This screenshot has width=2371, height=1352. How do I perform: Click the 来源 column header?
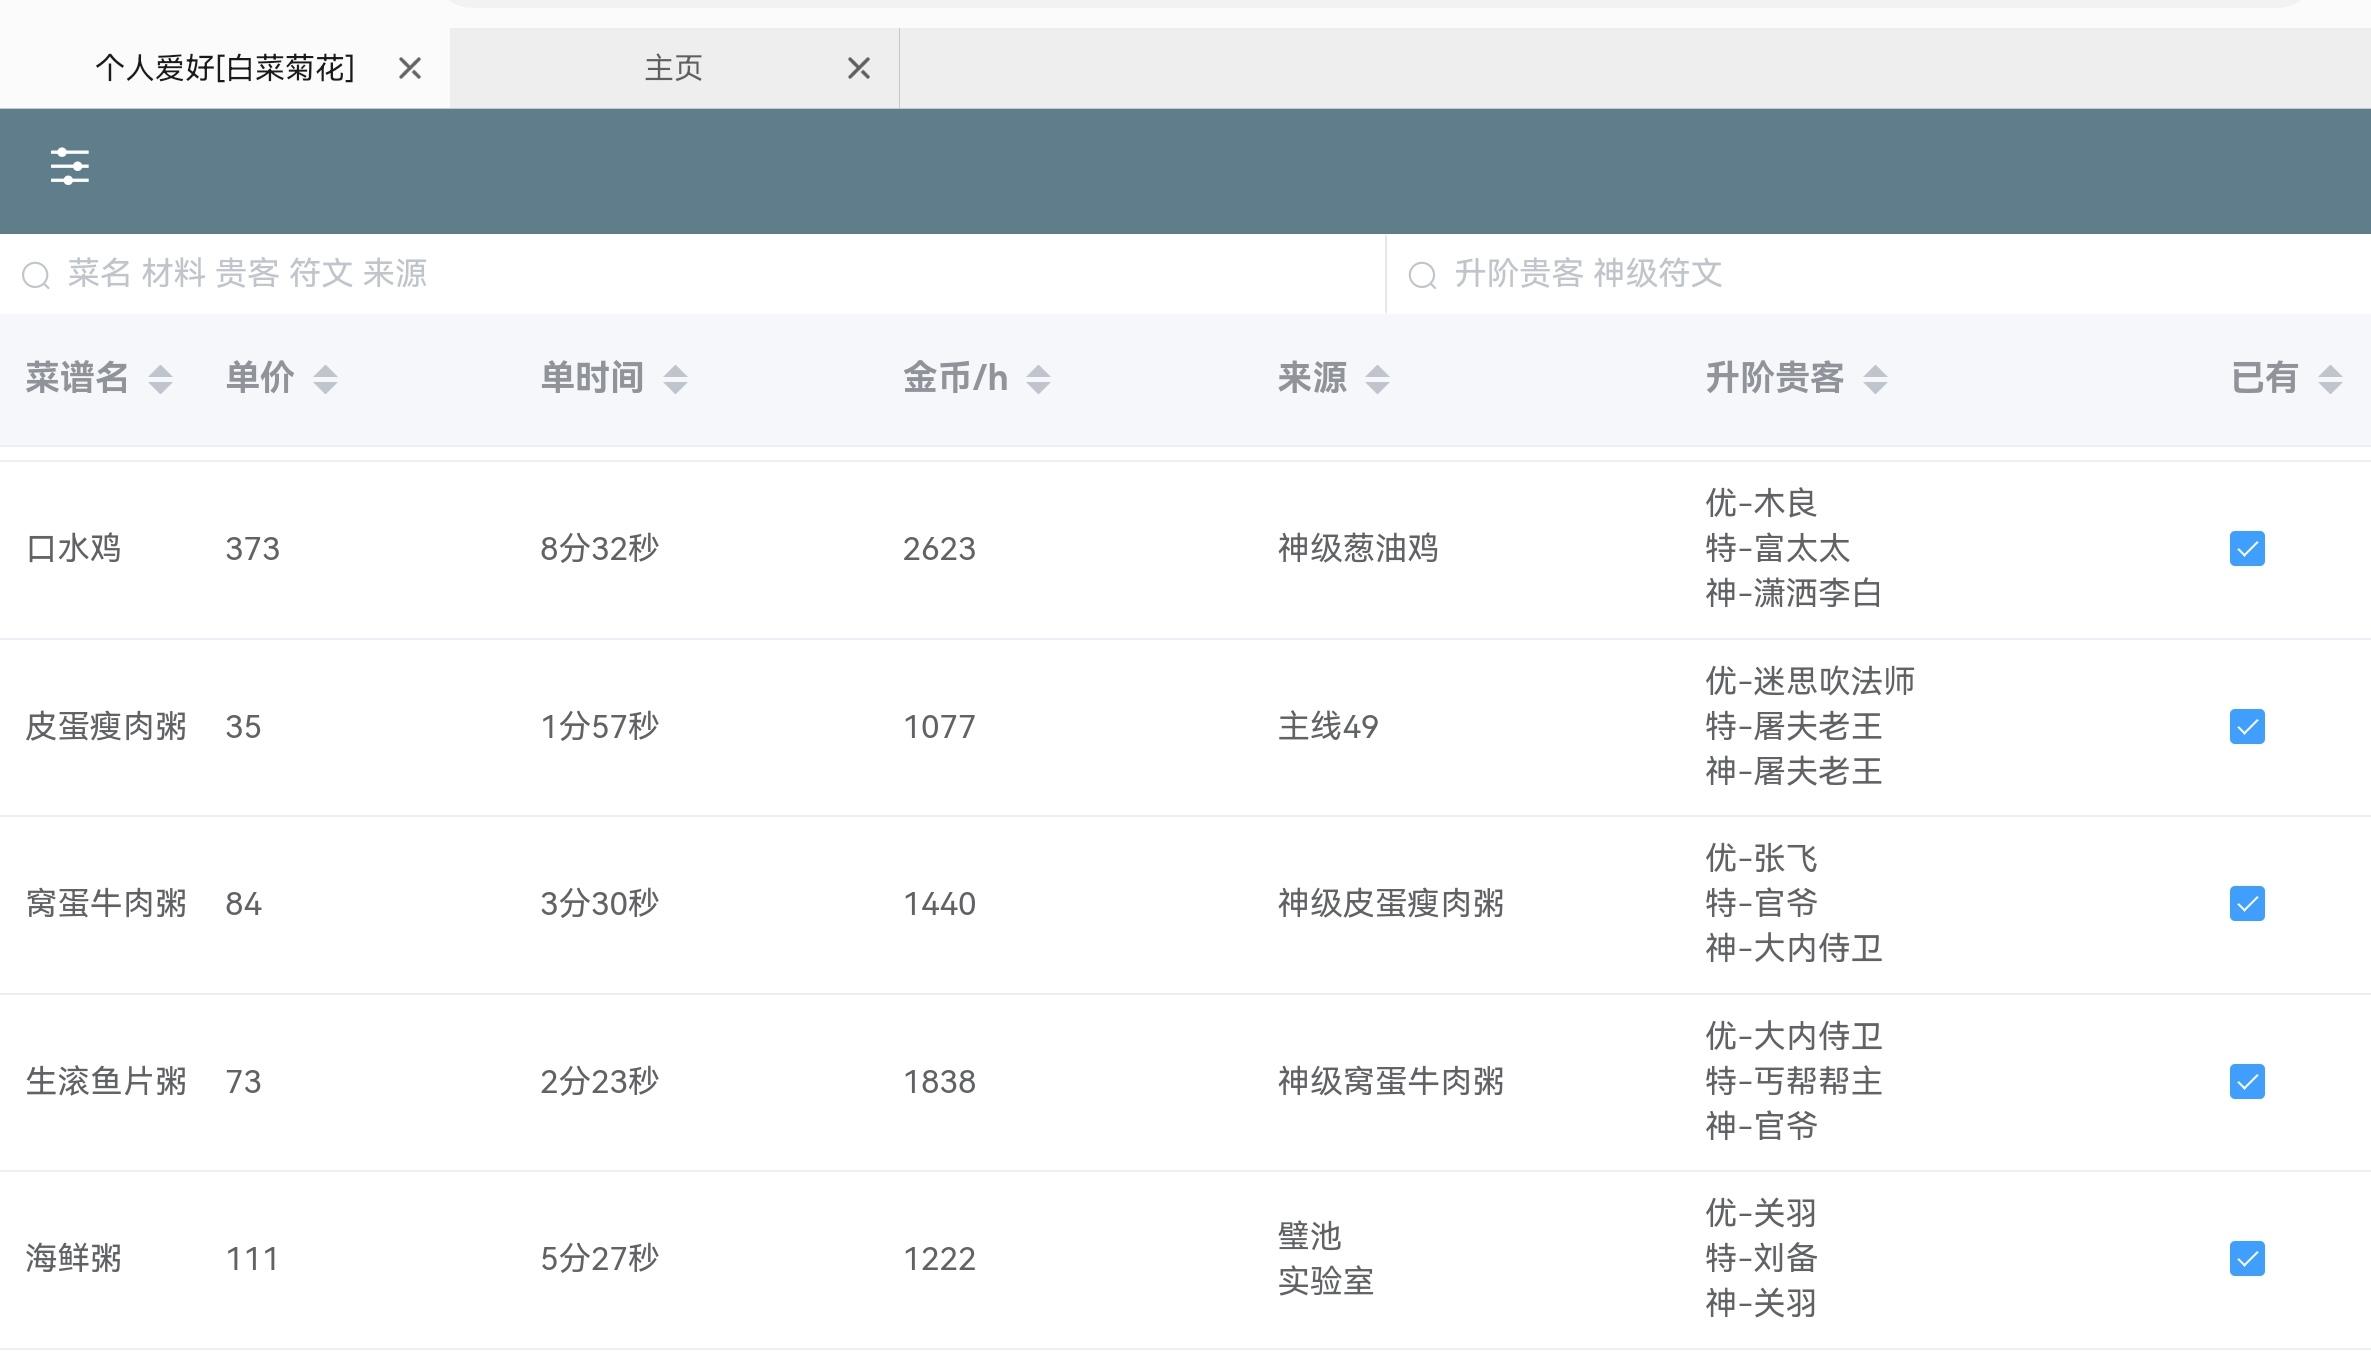pos(1312,378)
